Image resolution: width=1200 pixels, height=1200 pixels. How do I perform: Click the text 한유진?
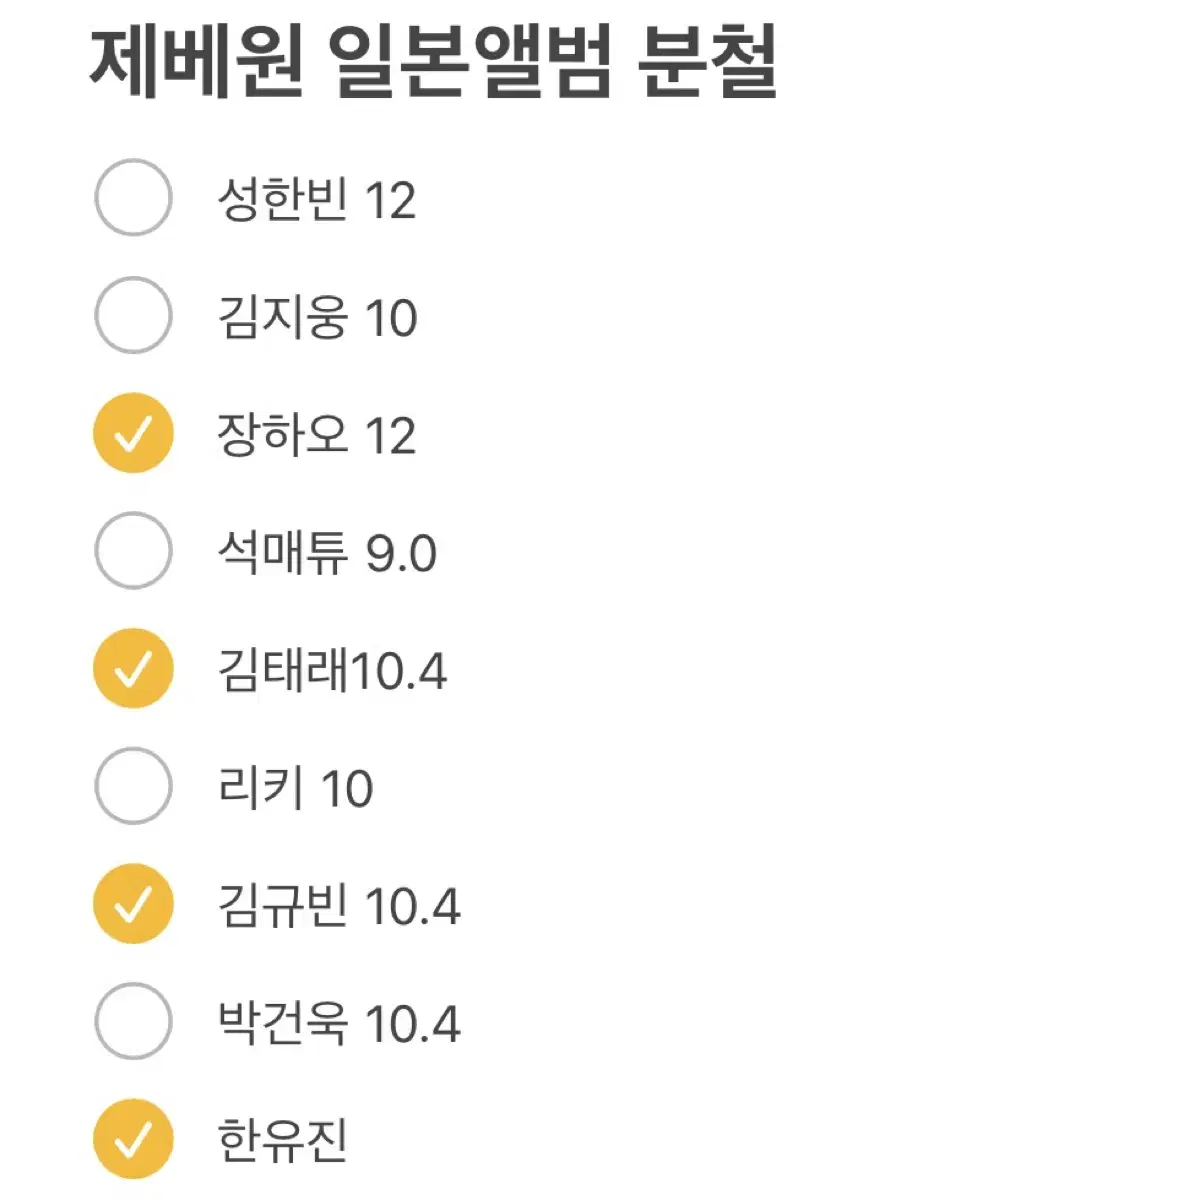point(282,1141)
